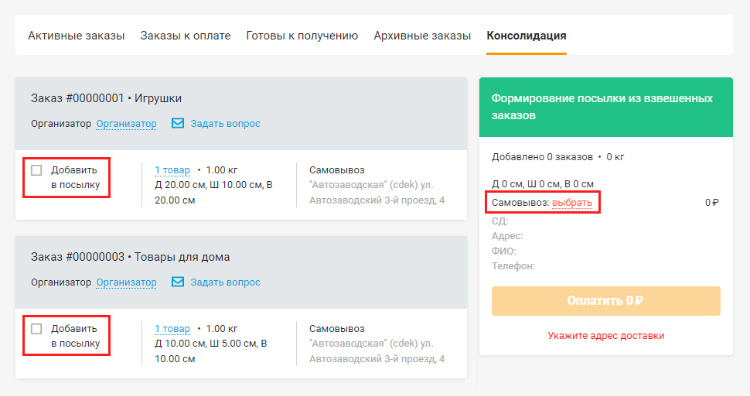Click Добавлено 0 заказов text
The image size is (750, 396).
[542, 157]
